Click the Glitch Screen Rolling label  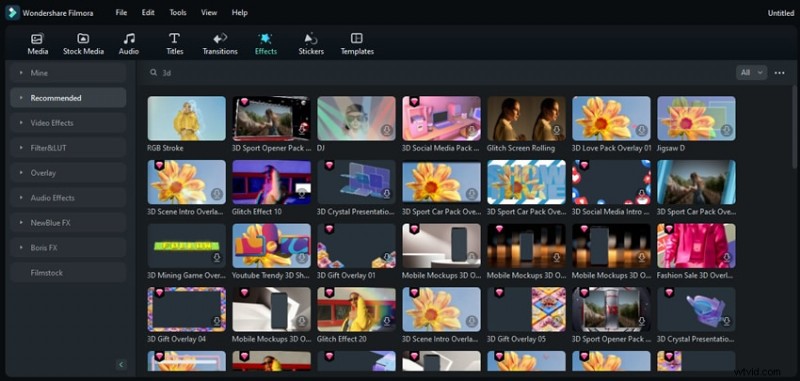click(x=521, y=148)
